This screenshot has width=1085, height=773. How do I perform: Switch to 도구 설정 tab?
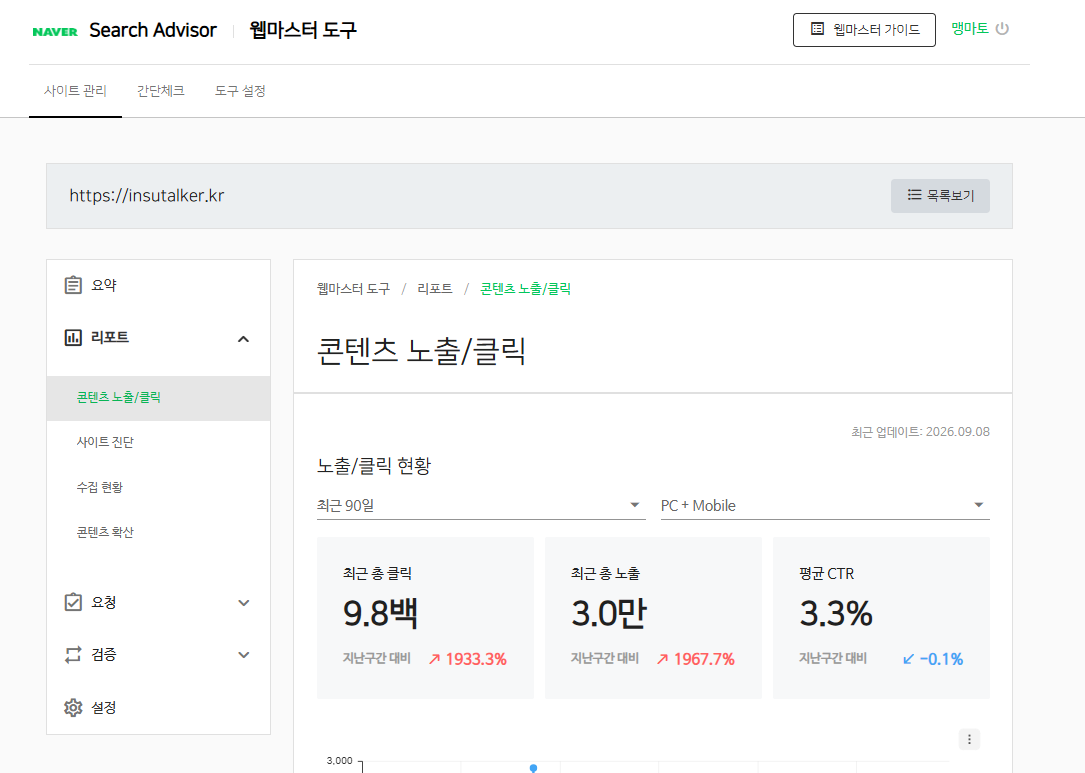[x=240, y=91]
